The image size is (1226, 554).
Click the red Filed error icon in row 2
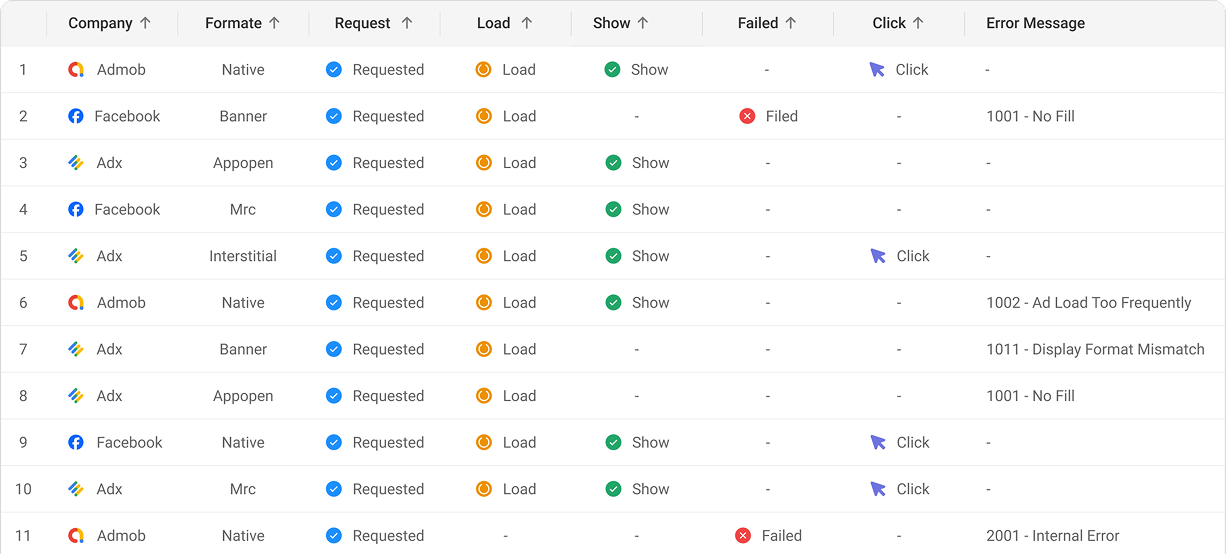click(747, 116)
